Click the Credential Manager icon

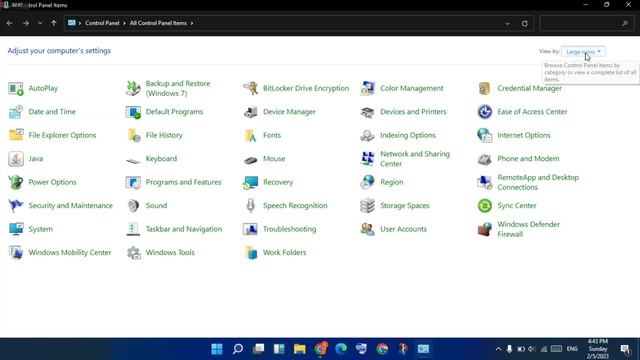tap(485, 88)
